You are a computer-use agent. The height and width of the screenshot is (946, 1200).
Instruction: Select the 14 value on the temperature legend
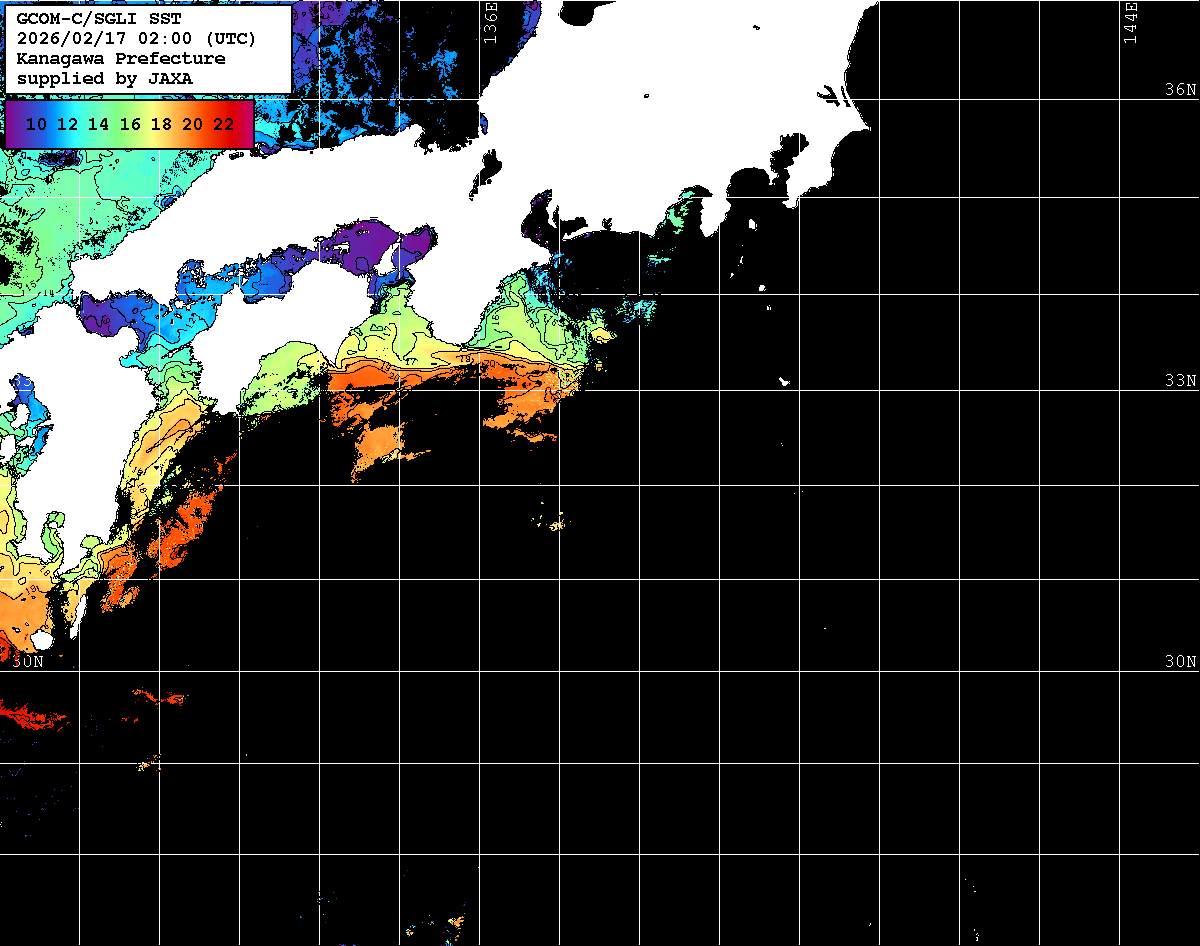point(99,124)
